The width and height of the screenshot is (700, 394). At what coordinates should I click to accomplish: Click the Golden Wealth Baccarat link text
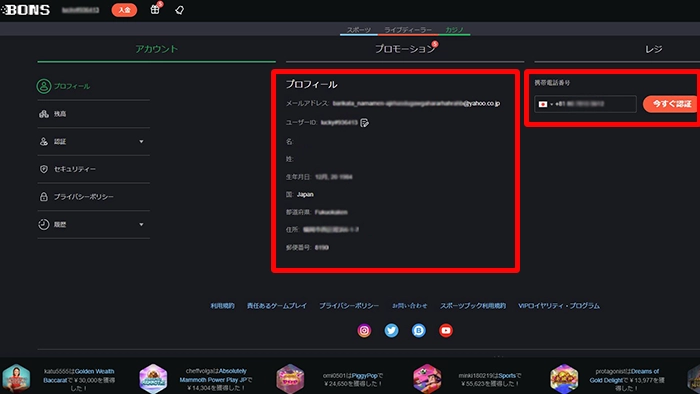79,375
